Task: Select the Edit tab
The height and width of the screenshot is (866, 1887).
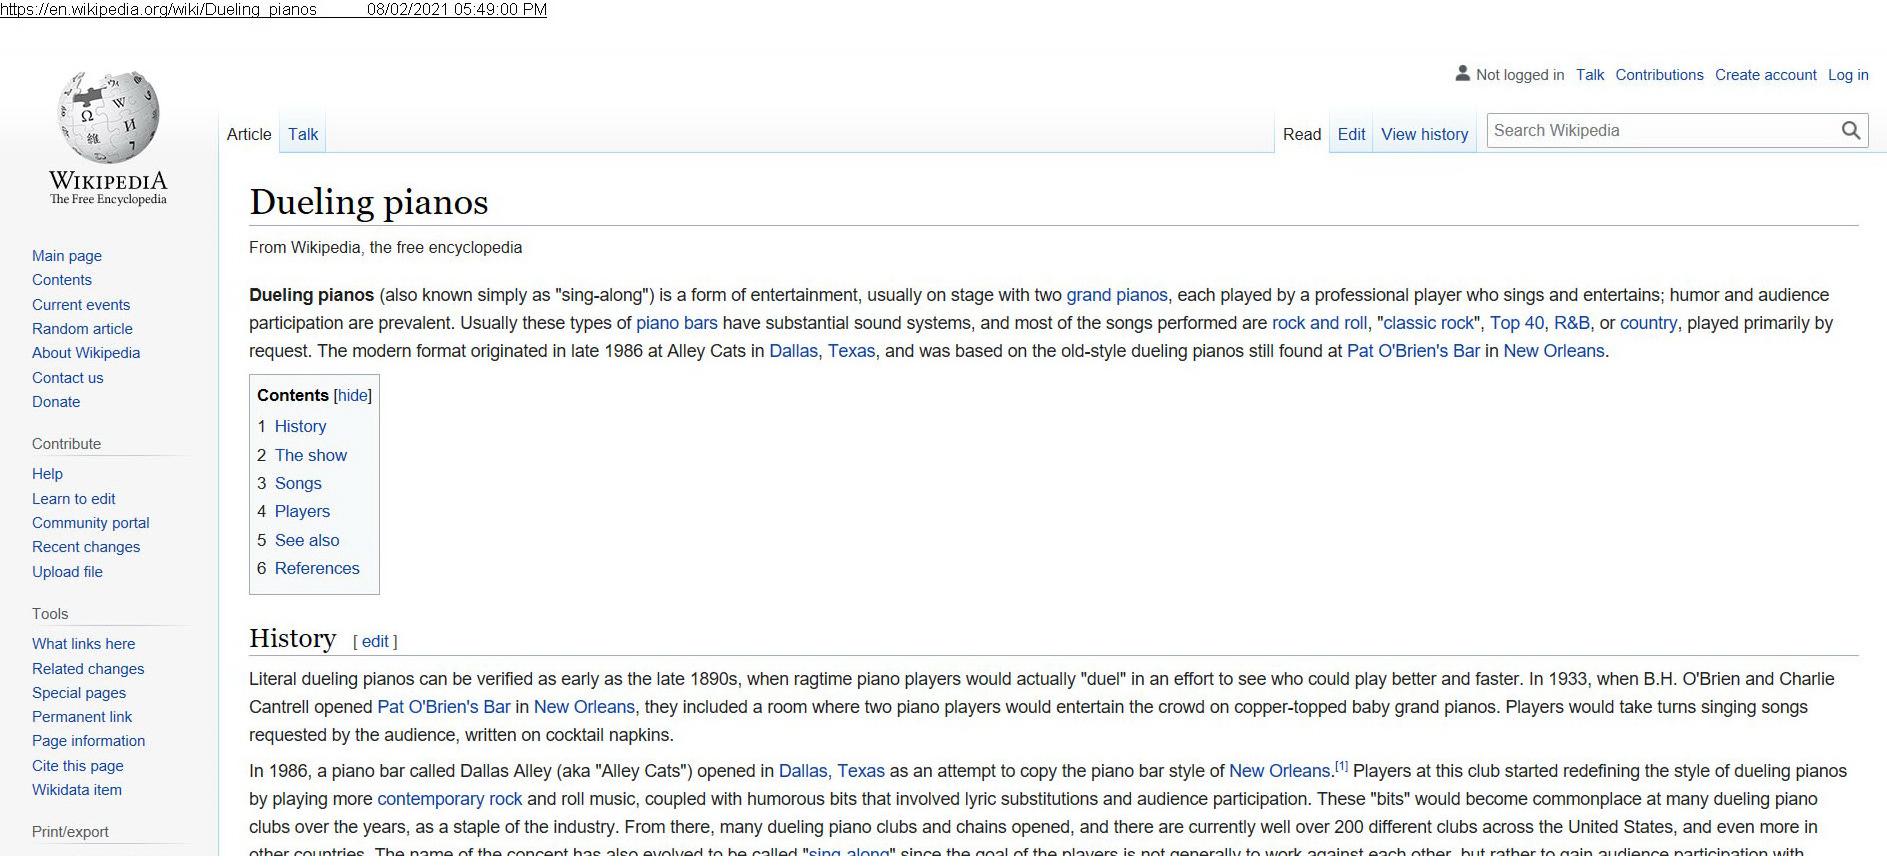Action: pos(1351,134)
